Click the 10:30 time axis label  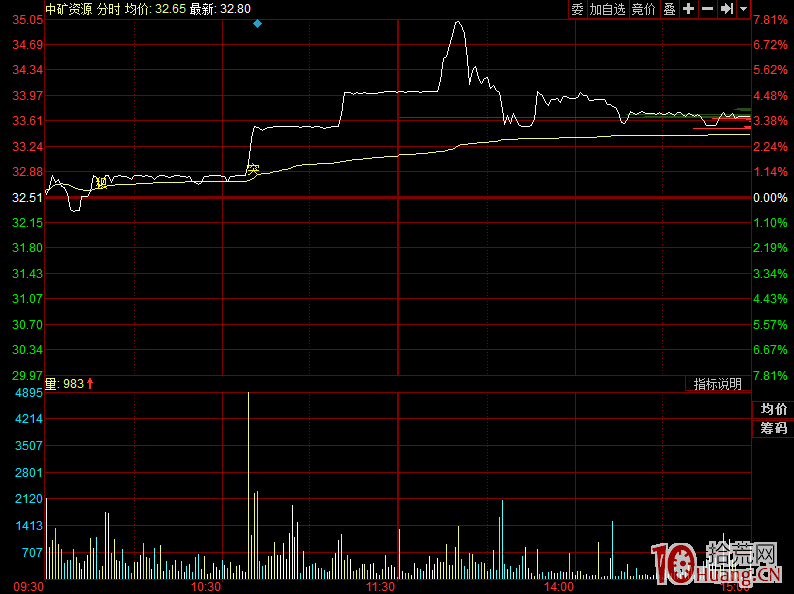point(206,587)
